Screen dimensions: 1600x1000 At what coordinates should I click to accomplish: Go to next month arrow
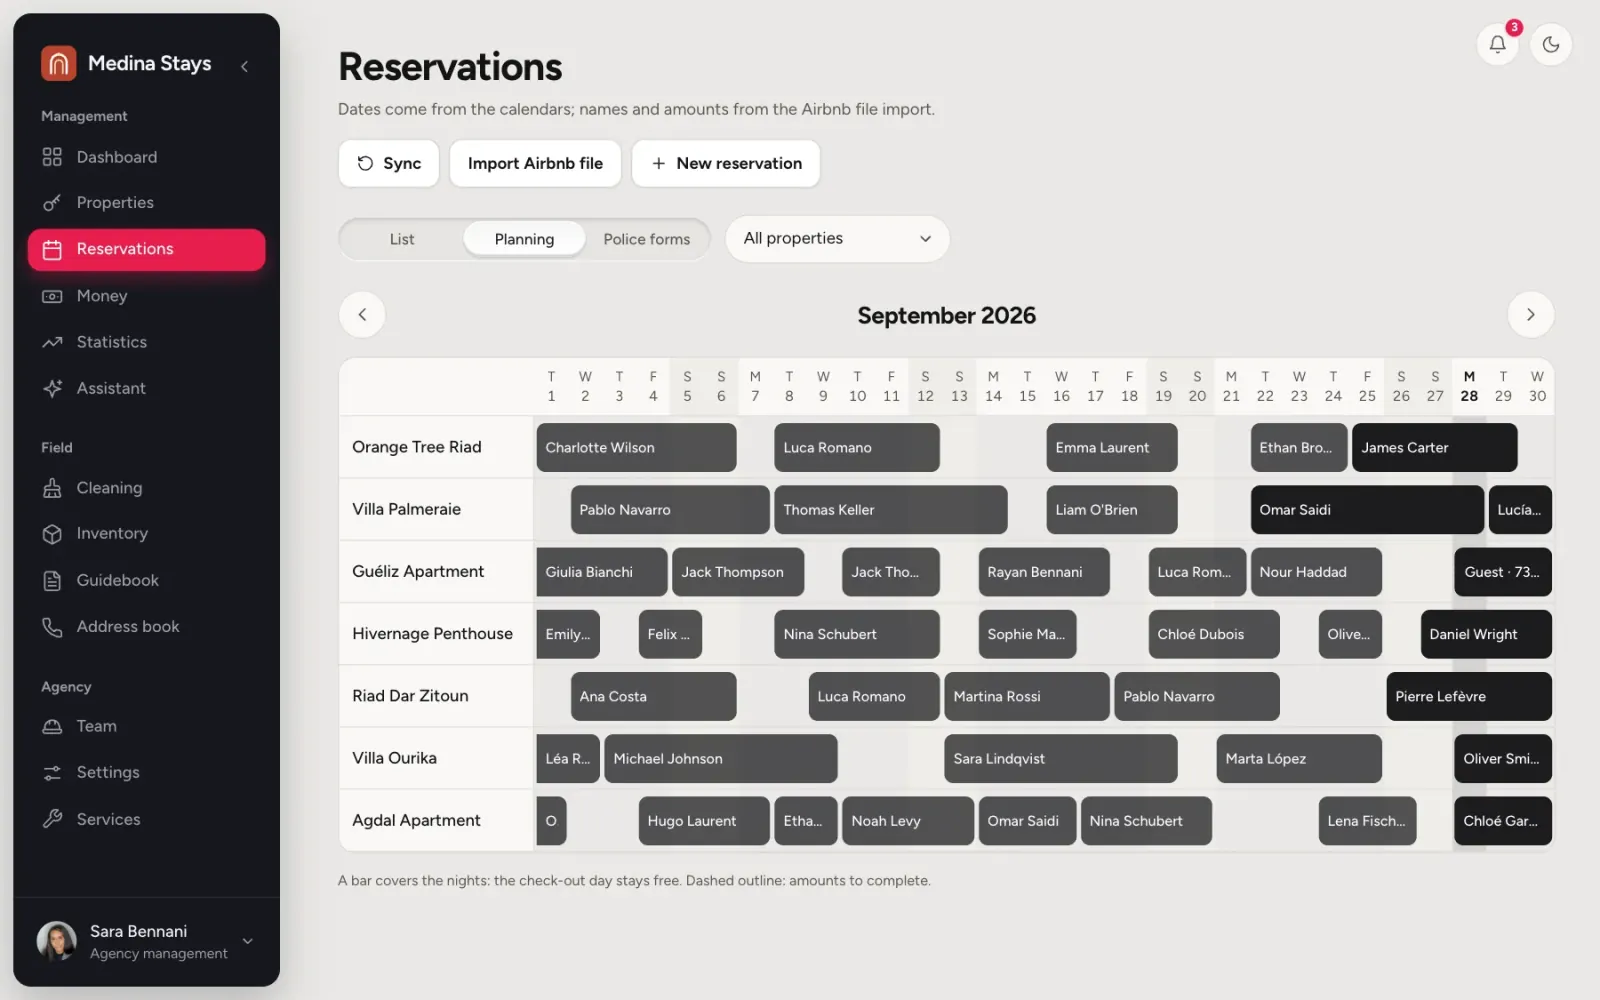1530,315
